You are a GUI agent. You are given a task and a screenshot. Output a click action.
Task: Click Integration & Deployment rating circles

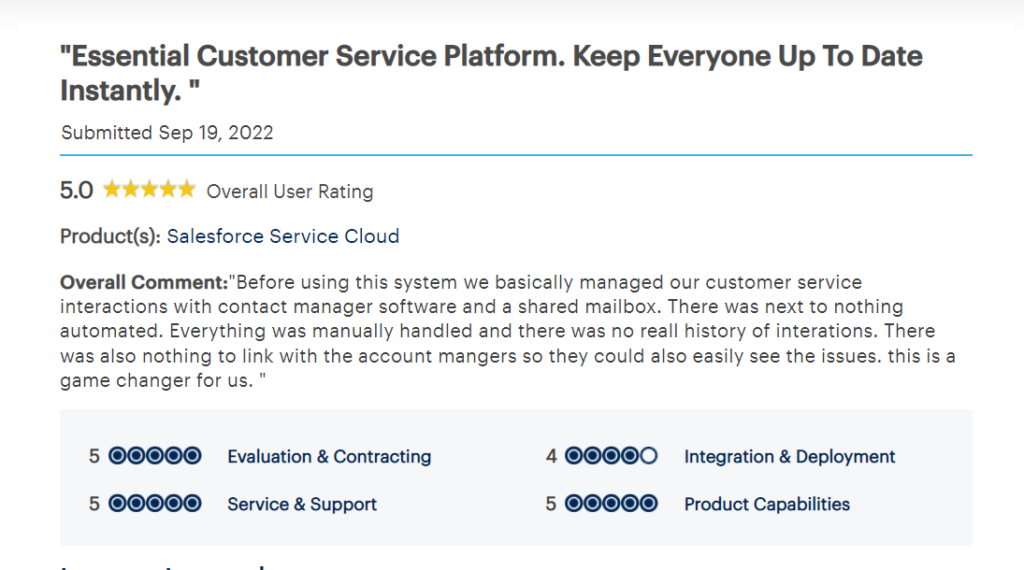pyautogui.click(x=611, y=456)
